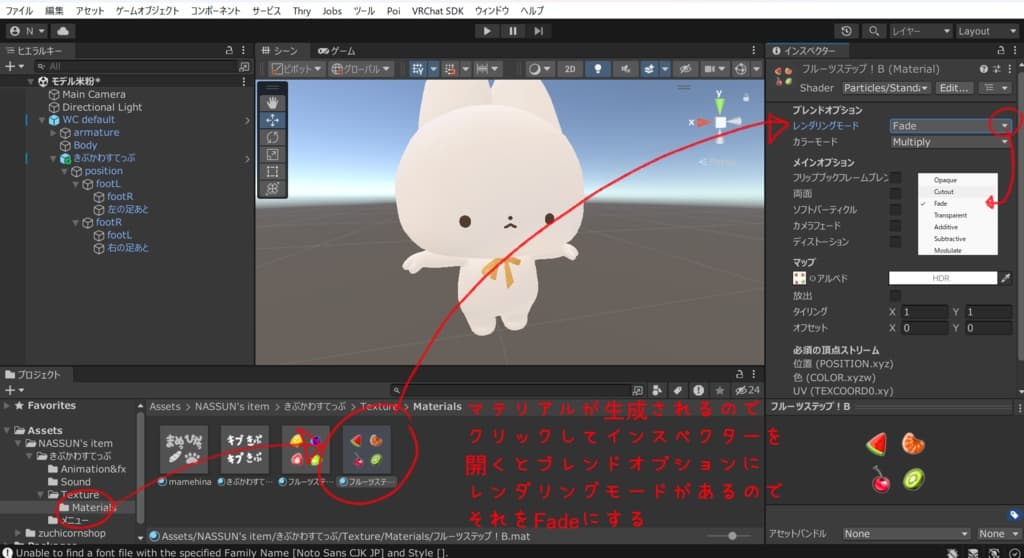The image size is (1024, 558).
Task: Open the アセット menu
Action: pos(89,10)
